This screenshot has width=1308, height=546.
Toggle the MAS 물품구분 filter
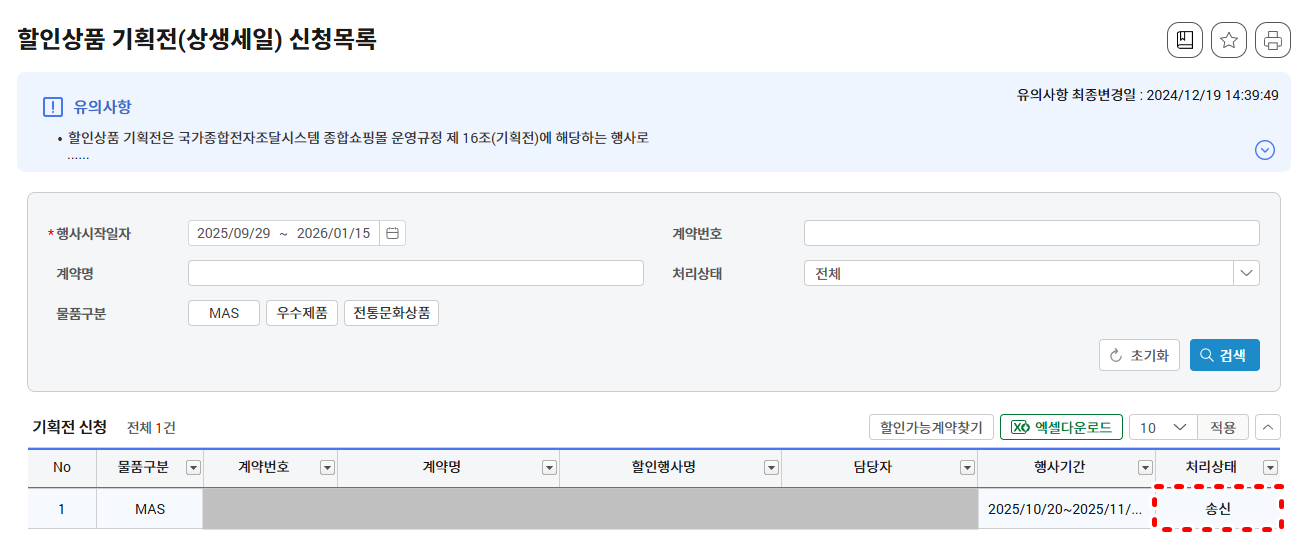tap(224, 313)
